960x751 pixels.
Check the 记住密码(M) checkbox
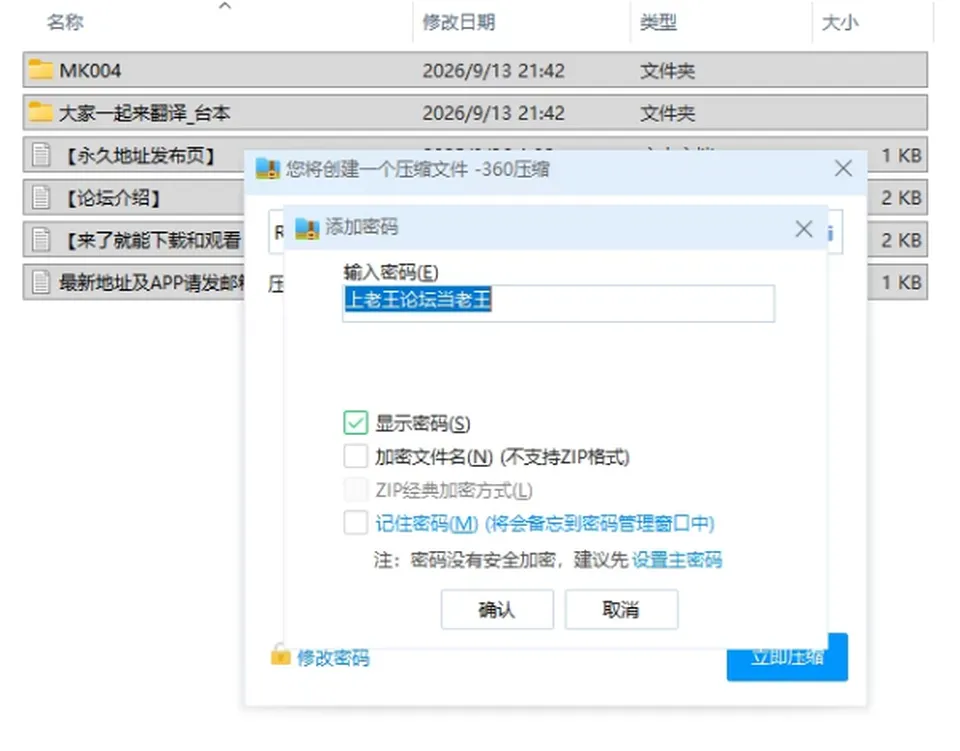(x=356, y=523)
